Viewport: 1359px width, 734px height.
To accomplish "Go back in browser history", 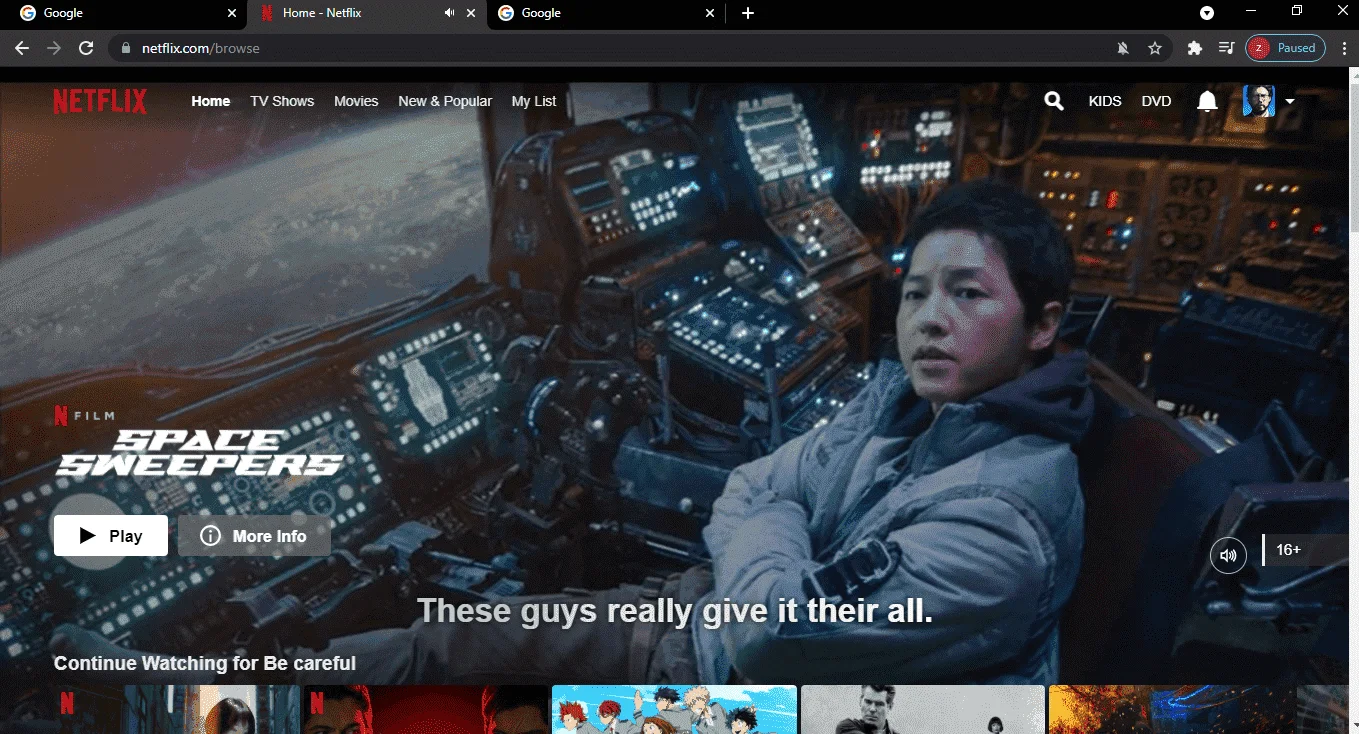I will pyautogui.click(x=22, y=48).
